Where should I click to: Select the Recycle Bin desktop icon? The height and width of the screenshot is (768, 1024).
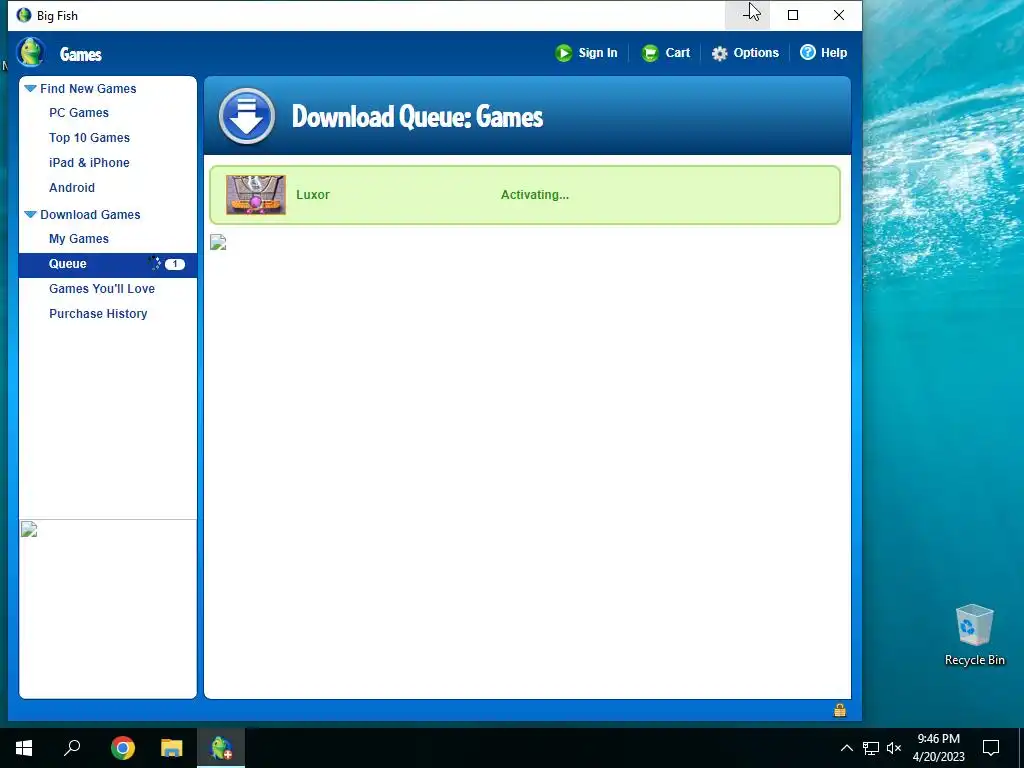point(974,635)
